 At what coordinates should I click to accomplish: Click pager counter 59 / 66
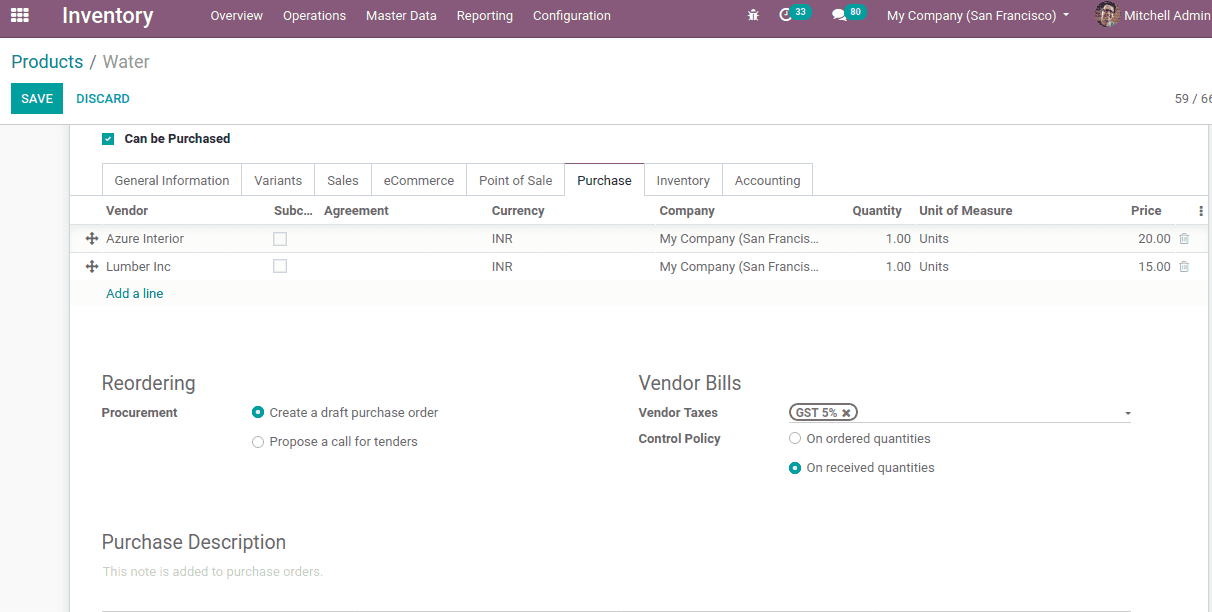1193,99
